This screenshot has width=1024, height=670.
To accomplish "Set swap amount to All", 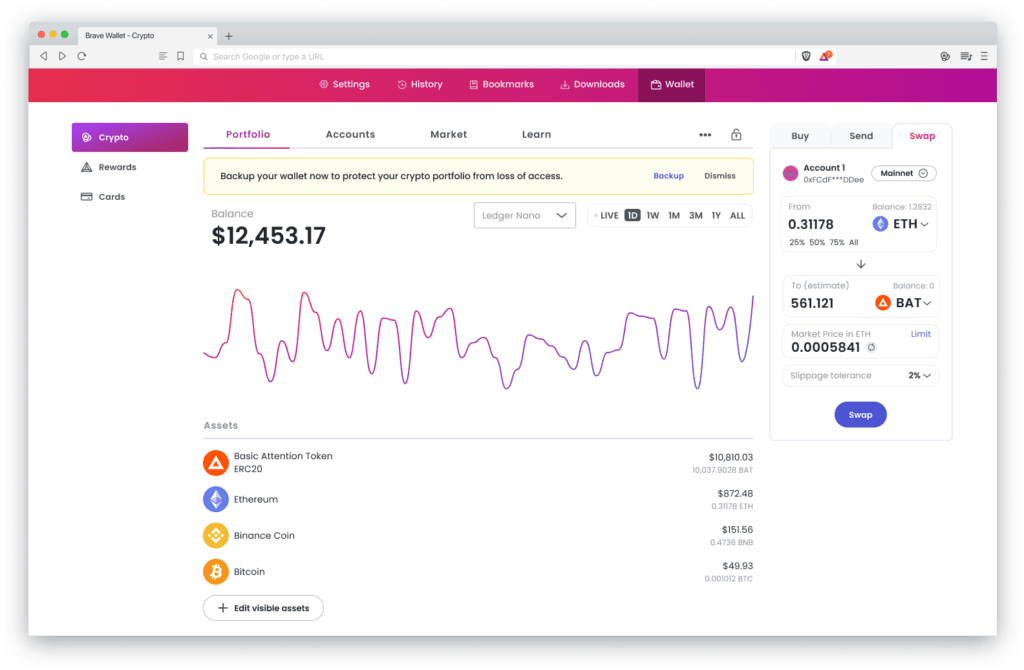I will 854,242.
